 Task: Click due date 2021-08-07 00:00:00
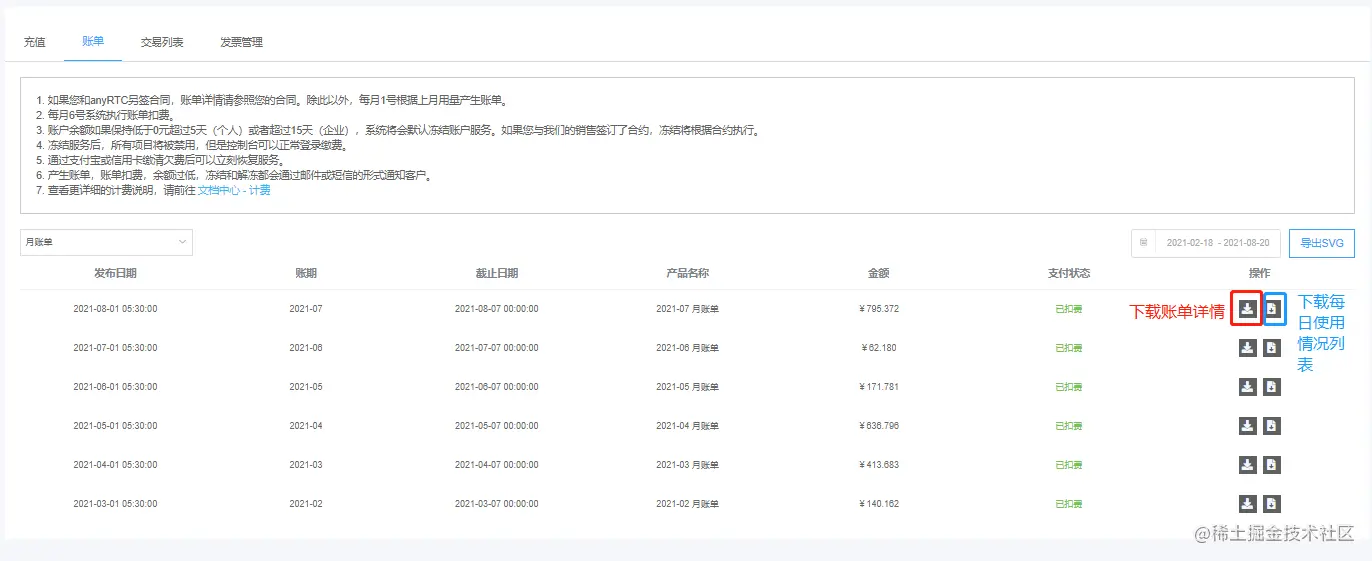pyautogui.click(x=497, y=309)
